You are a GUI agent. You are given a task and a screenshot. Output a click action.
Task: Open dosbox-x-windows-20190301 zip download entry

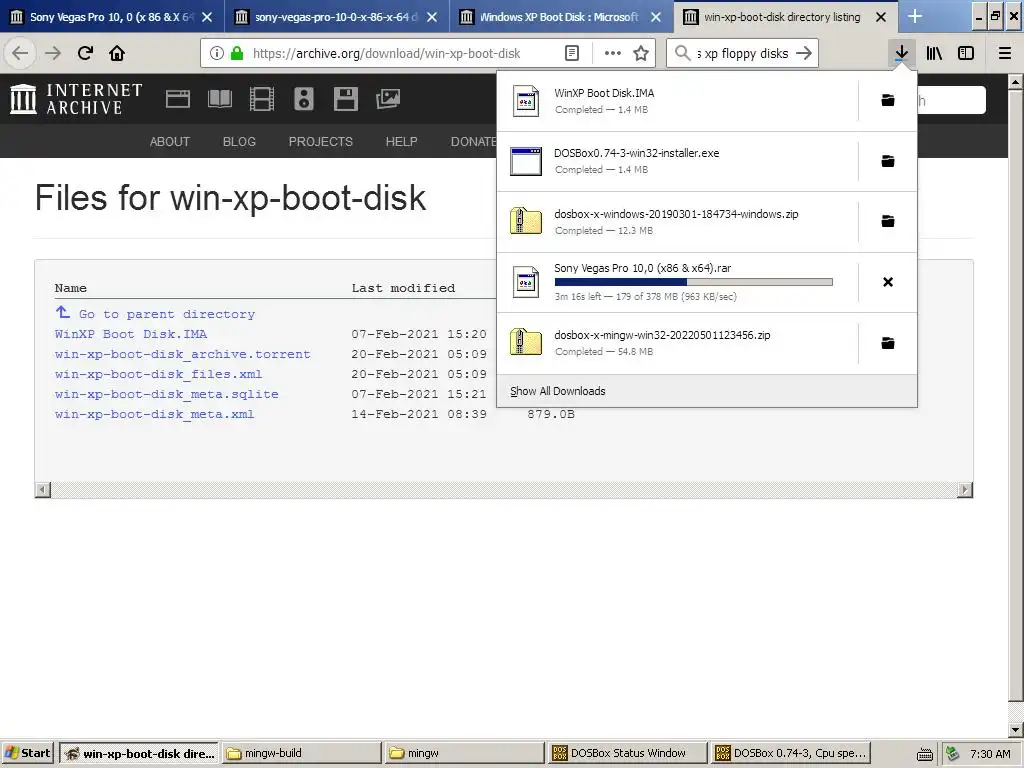pyautogui.click(x=677, y=222)
